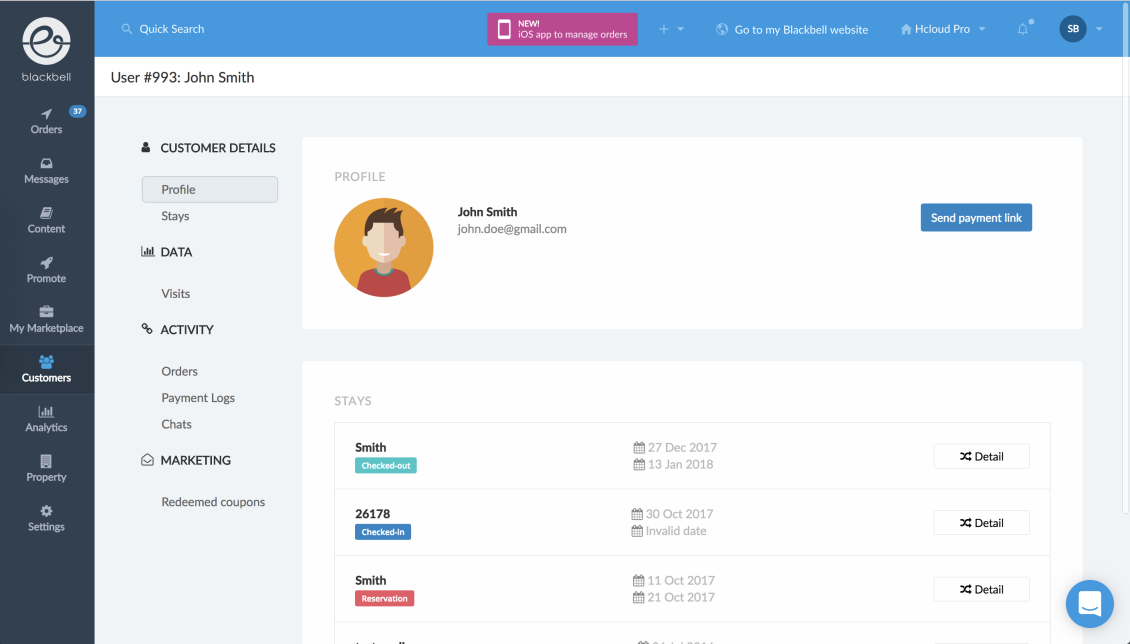Open Analytics chart icon in sidebar
This screenshot has width=1130, height=644.
pos(46,411)
